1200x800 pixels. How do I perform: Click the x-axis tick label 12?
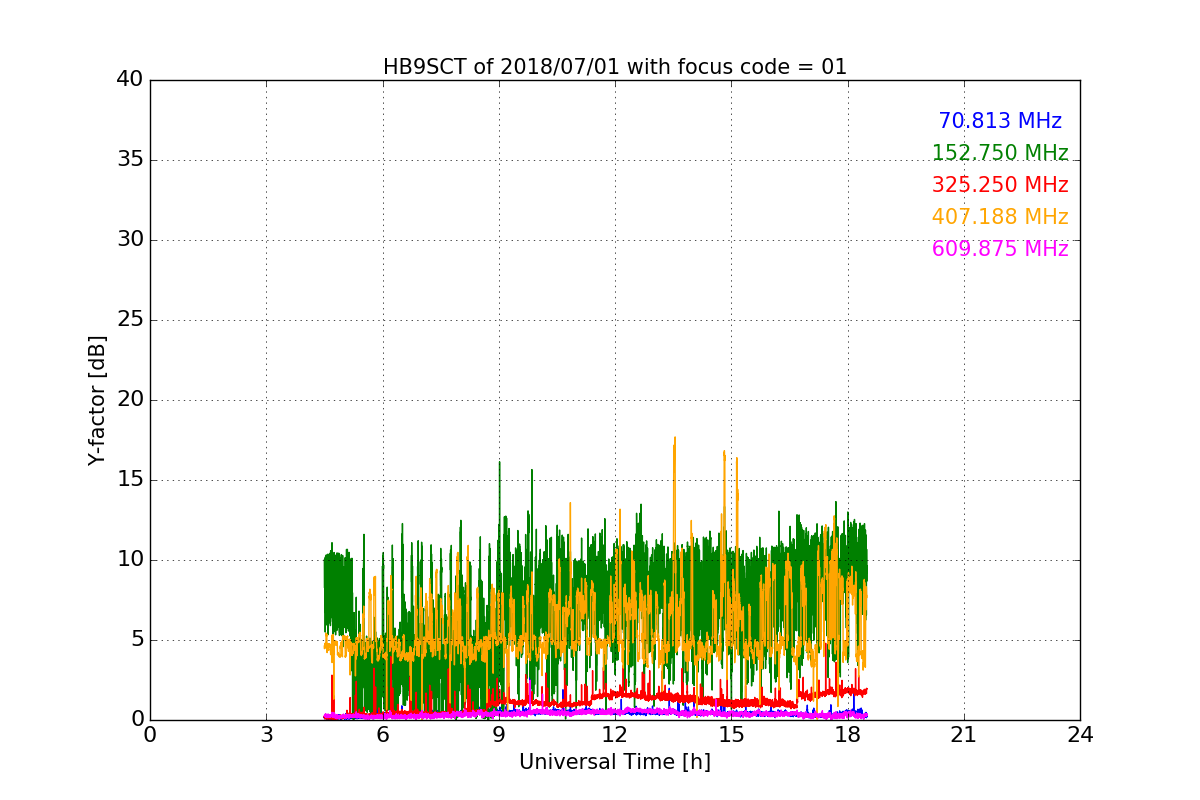(614, 734)
